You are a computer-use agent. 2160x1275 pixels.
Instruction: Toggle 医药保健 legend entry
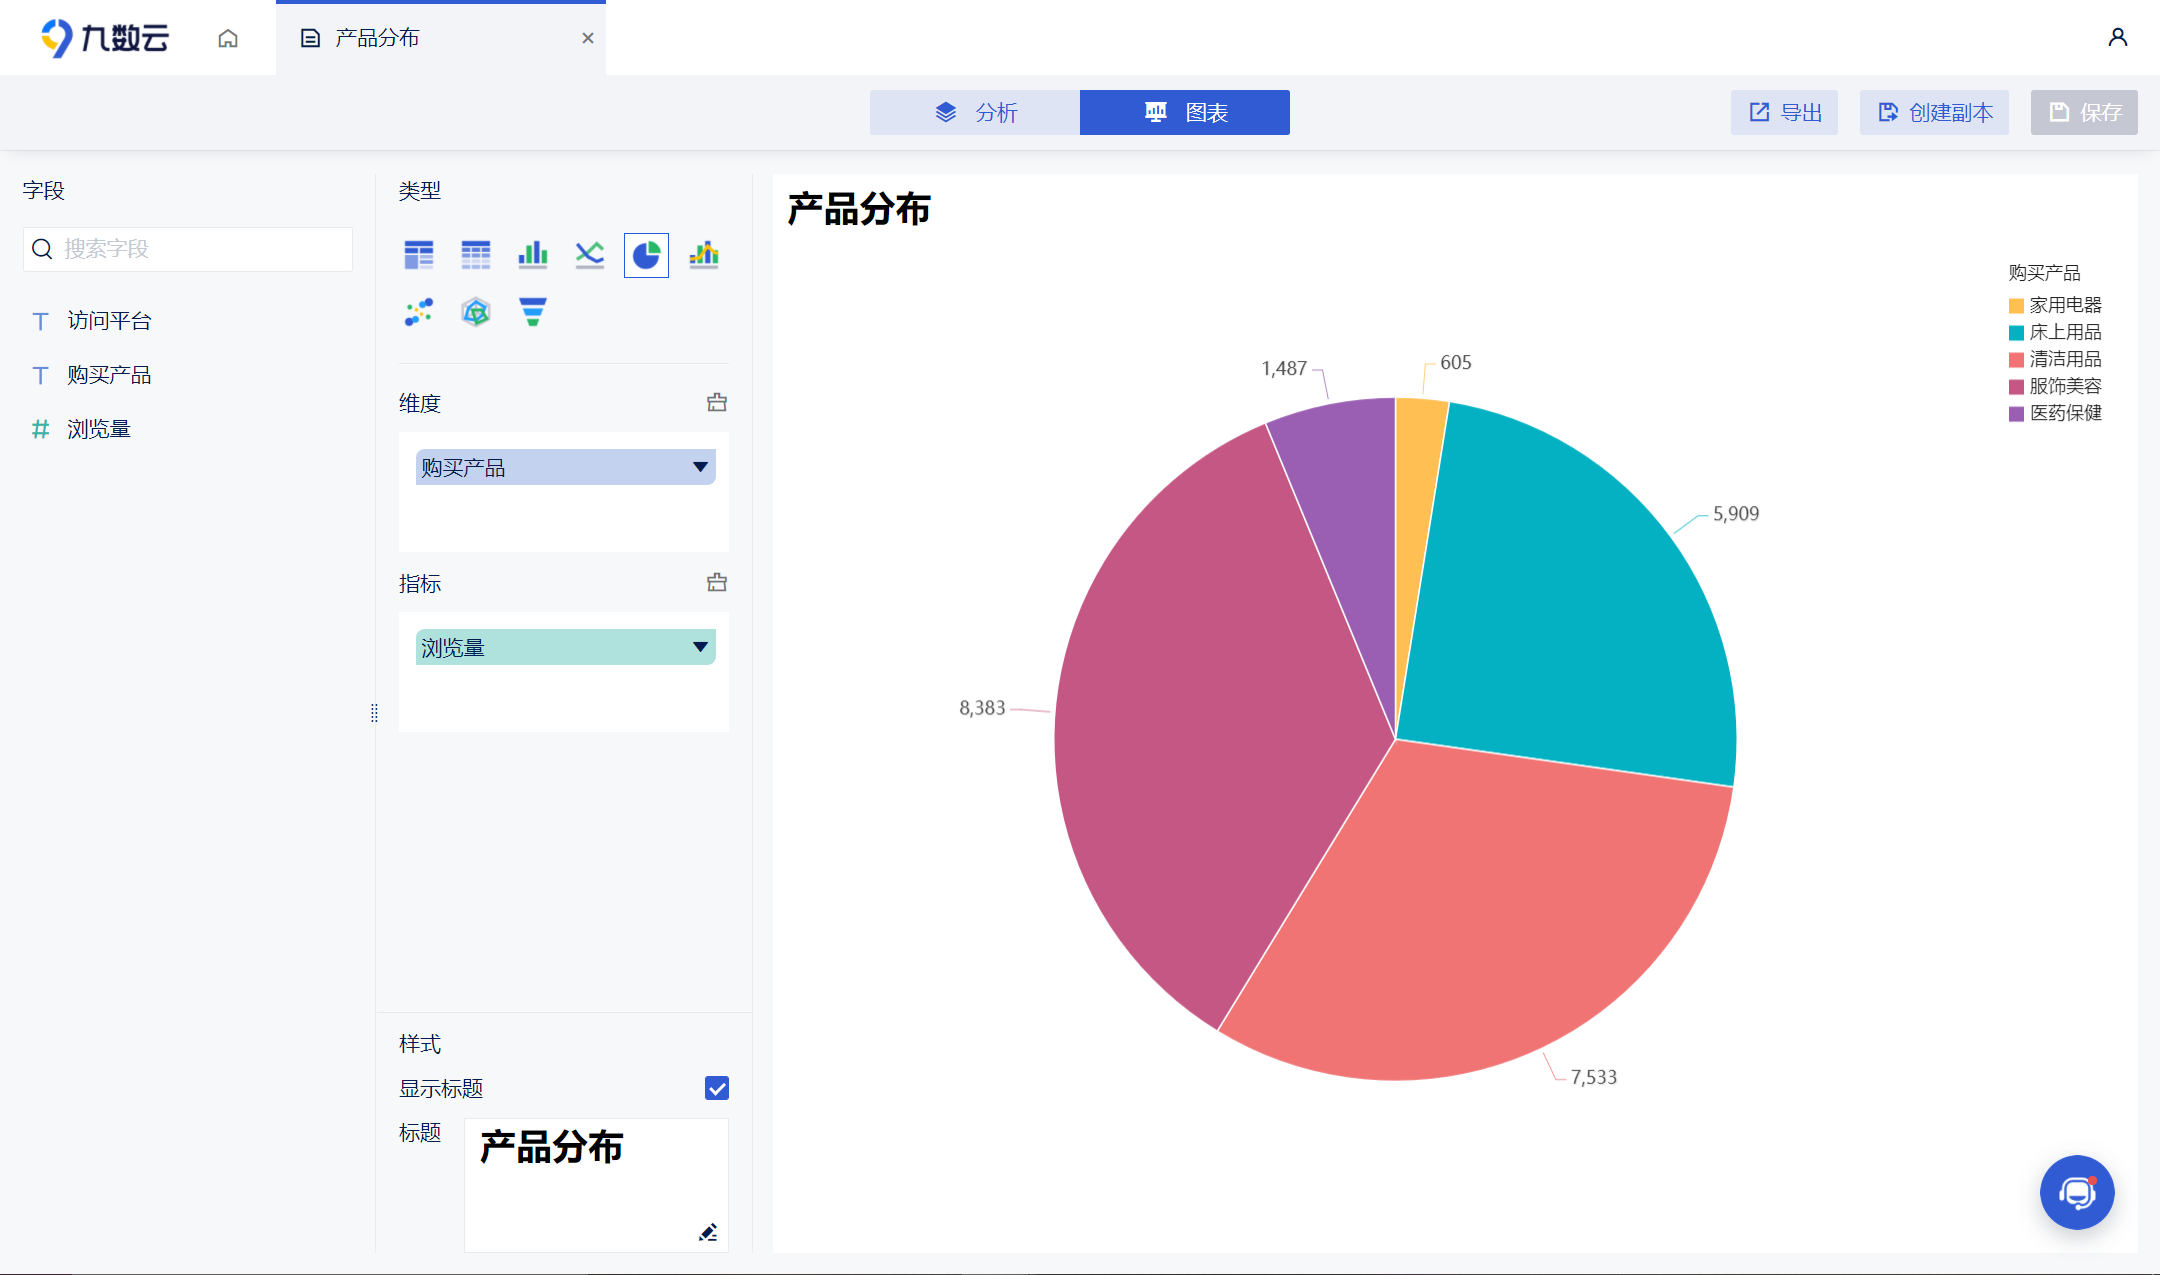click(2055, 413)
